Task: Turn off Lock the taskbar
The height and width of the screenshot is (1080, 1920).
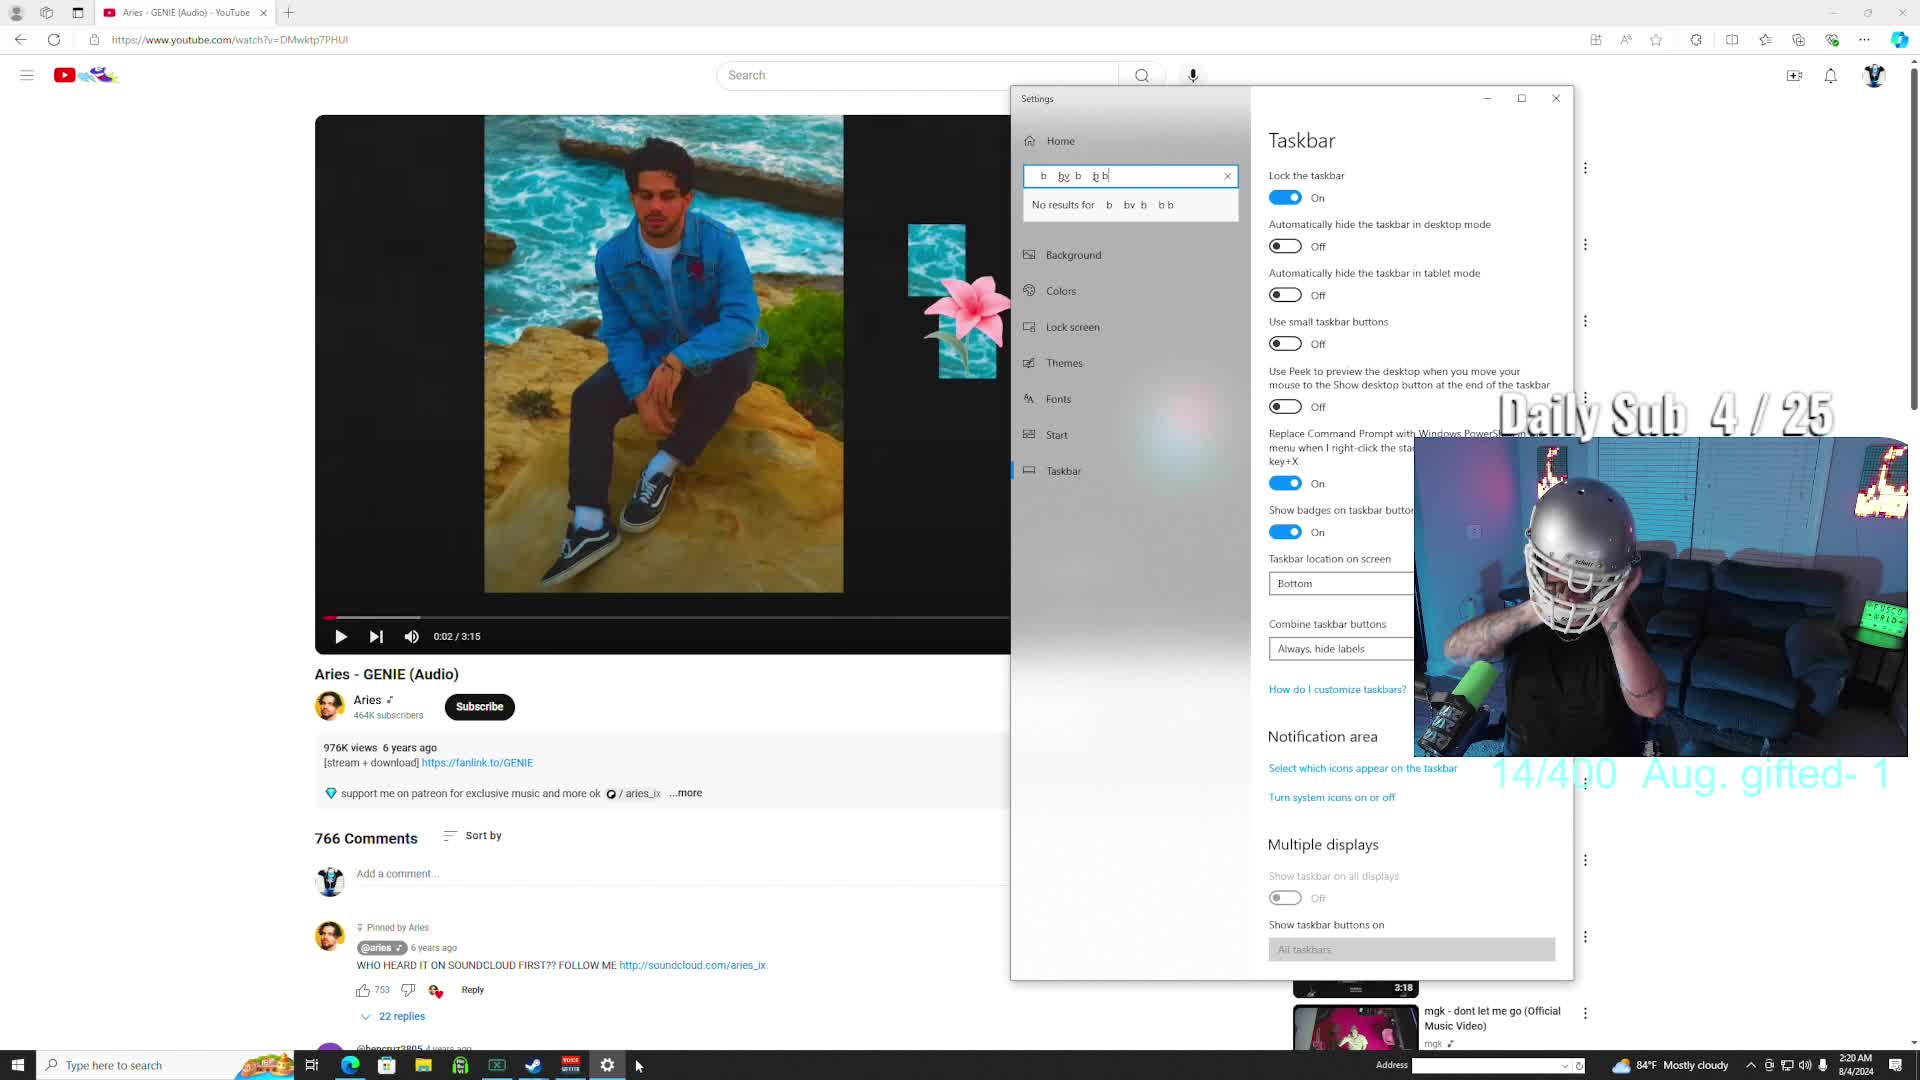Action: 1285,197
